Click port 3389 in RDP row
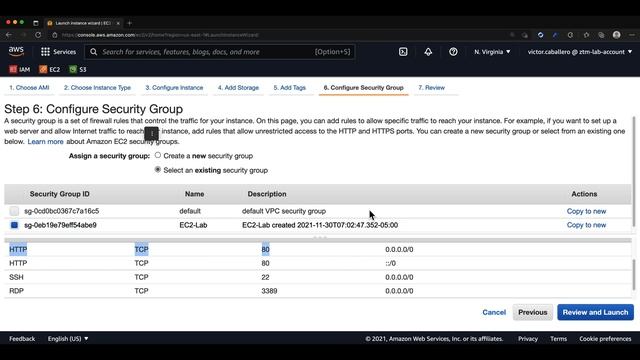 point(269,291)
